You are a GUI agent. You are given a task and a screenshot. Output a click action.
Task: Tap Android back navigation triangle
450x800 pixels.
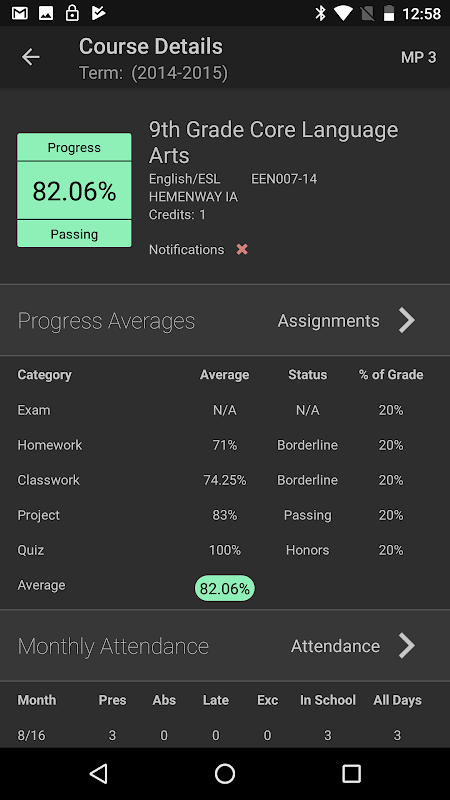[x=98, y=773]
